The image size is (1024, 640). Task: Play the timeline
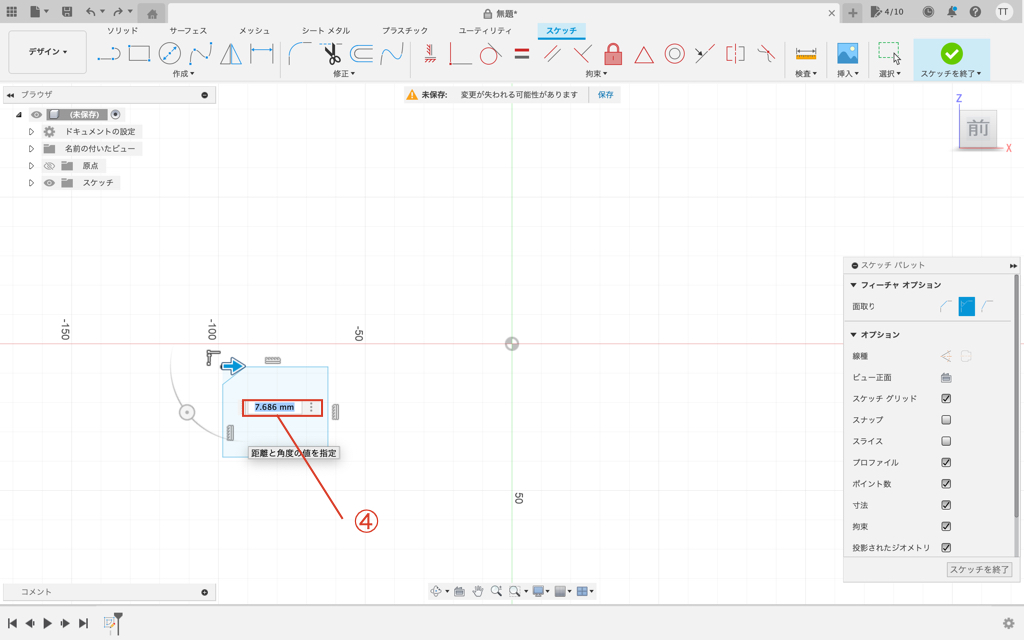[x=48, y=623]
